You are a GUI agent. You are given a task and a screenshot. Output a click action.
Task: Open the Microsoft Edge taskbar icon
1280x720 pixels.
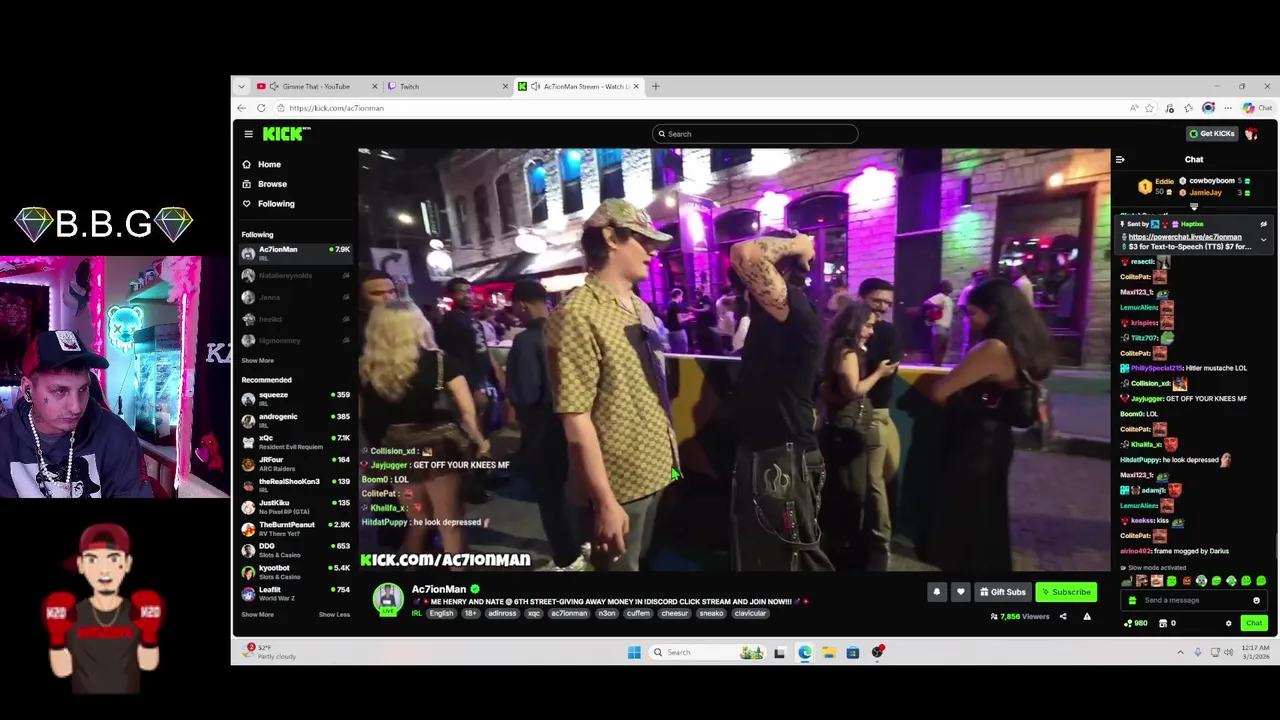click(x=805, y=652)
